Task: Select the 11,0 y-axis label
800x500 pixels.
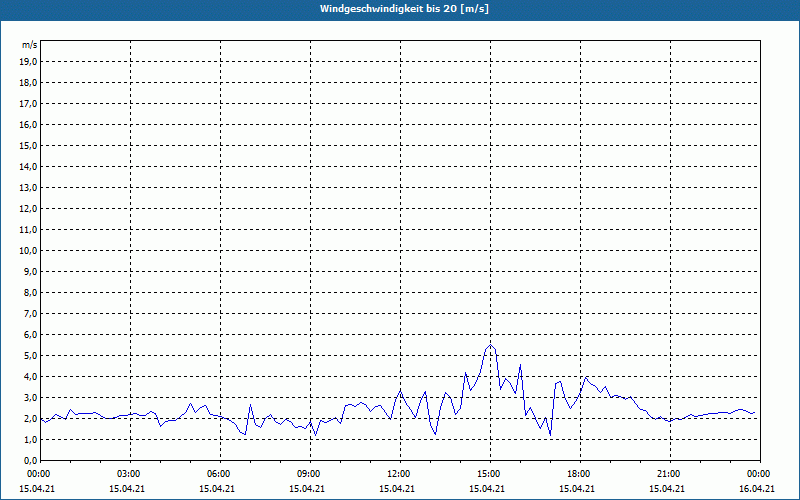Action: coord(29,230)
